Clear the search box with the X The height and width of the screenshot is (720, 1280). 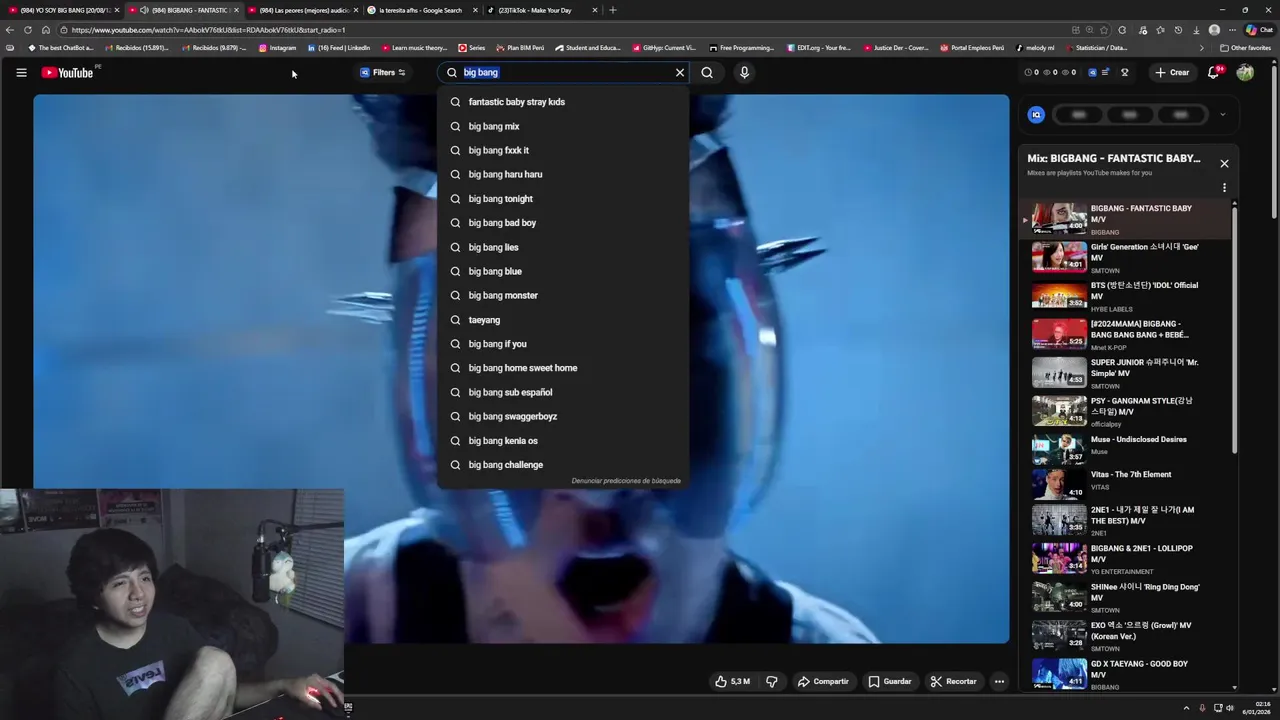tap(680, 72)
